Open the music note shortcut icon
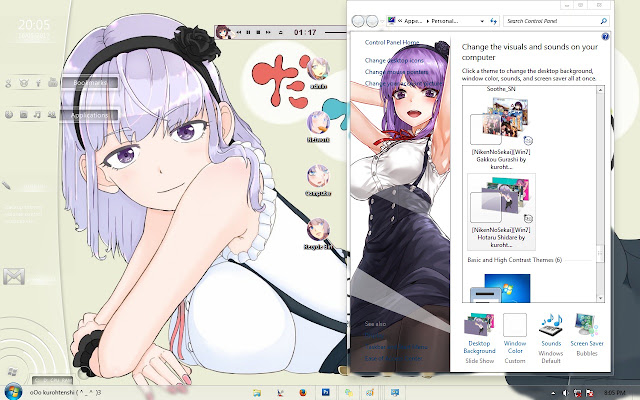The image size is (640, 400). (x=37, y=115)
